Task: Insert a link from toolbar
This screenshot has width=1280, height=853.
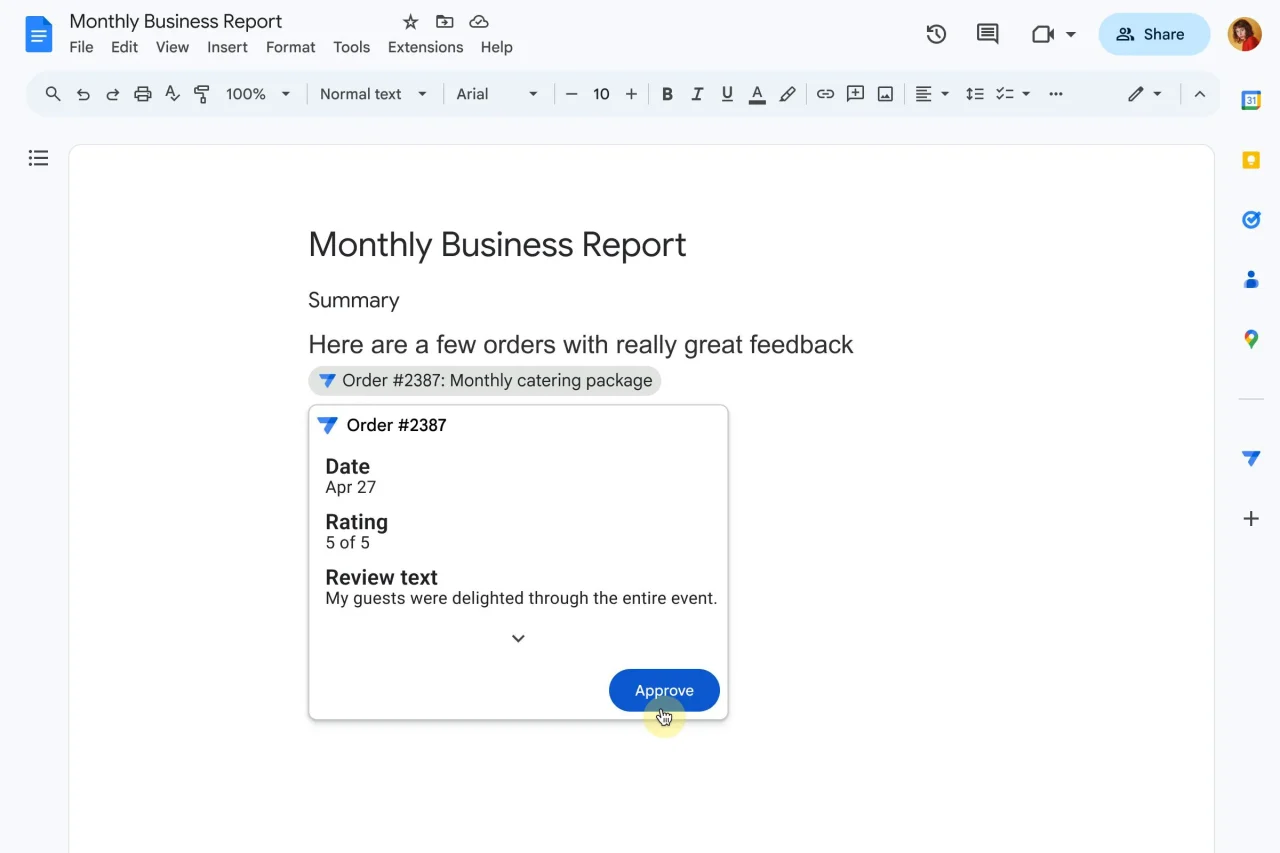Action: 825,94
